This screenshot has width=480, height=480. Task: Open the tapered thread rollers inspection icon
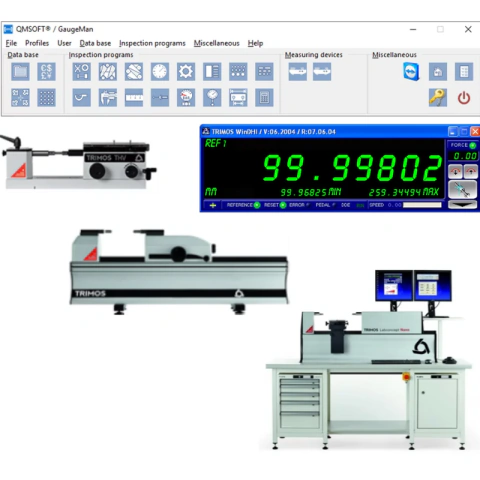134,72
